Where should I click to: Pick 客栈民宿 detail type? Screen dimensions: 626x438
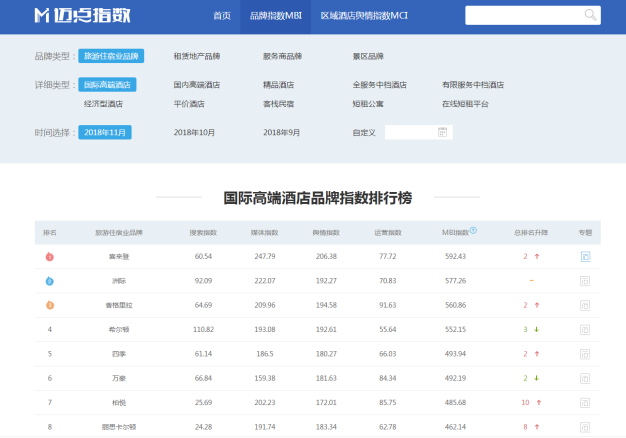(278, 104)
